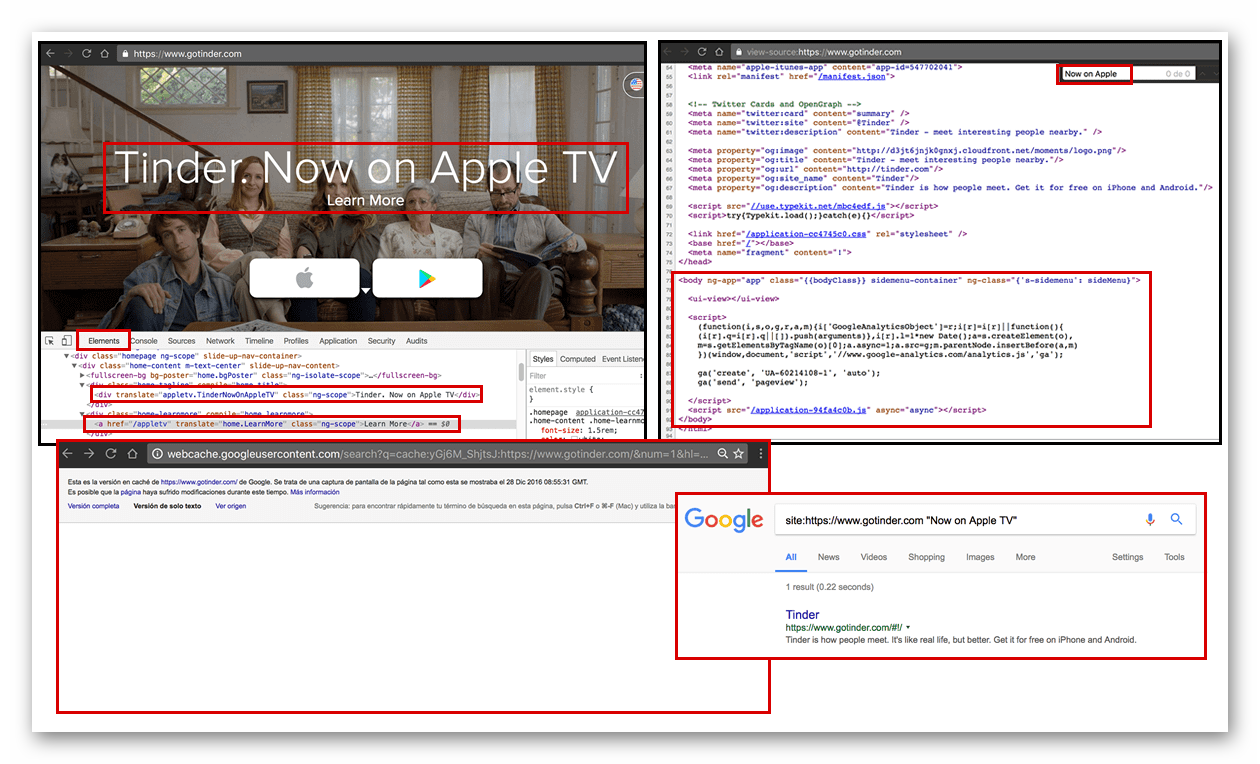Open the dropdown arrow beside Tinder result URL
The width and height of the screenshot is (1260, 764).
(x=908, y=627)
